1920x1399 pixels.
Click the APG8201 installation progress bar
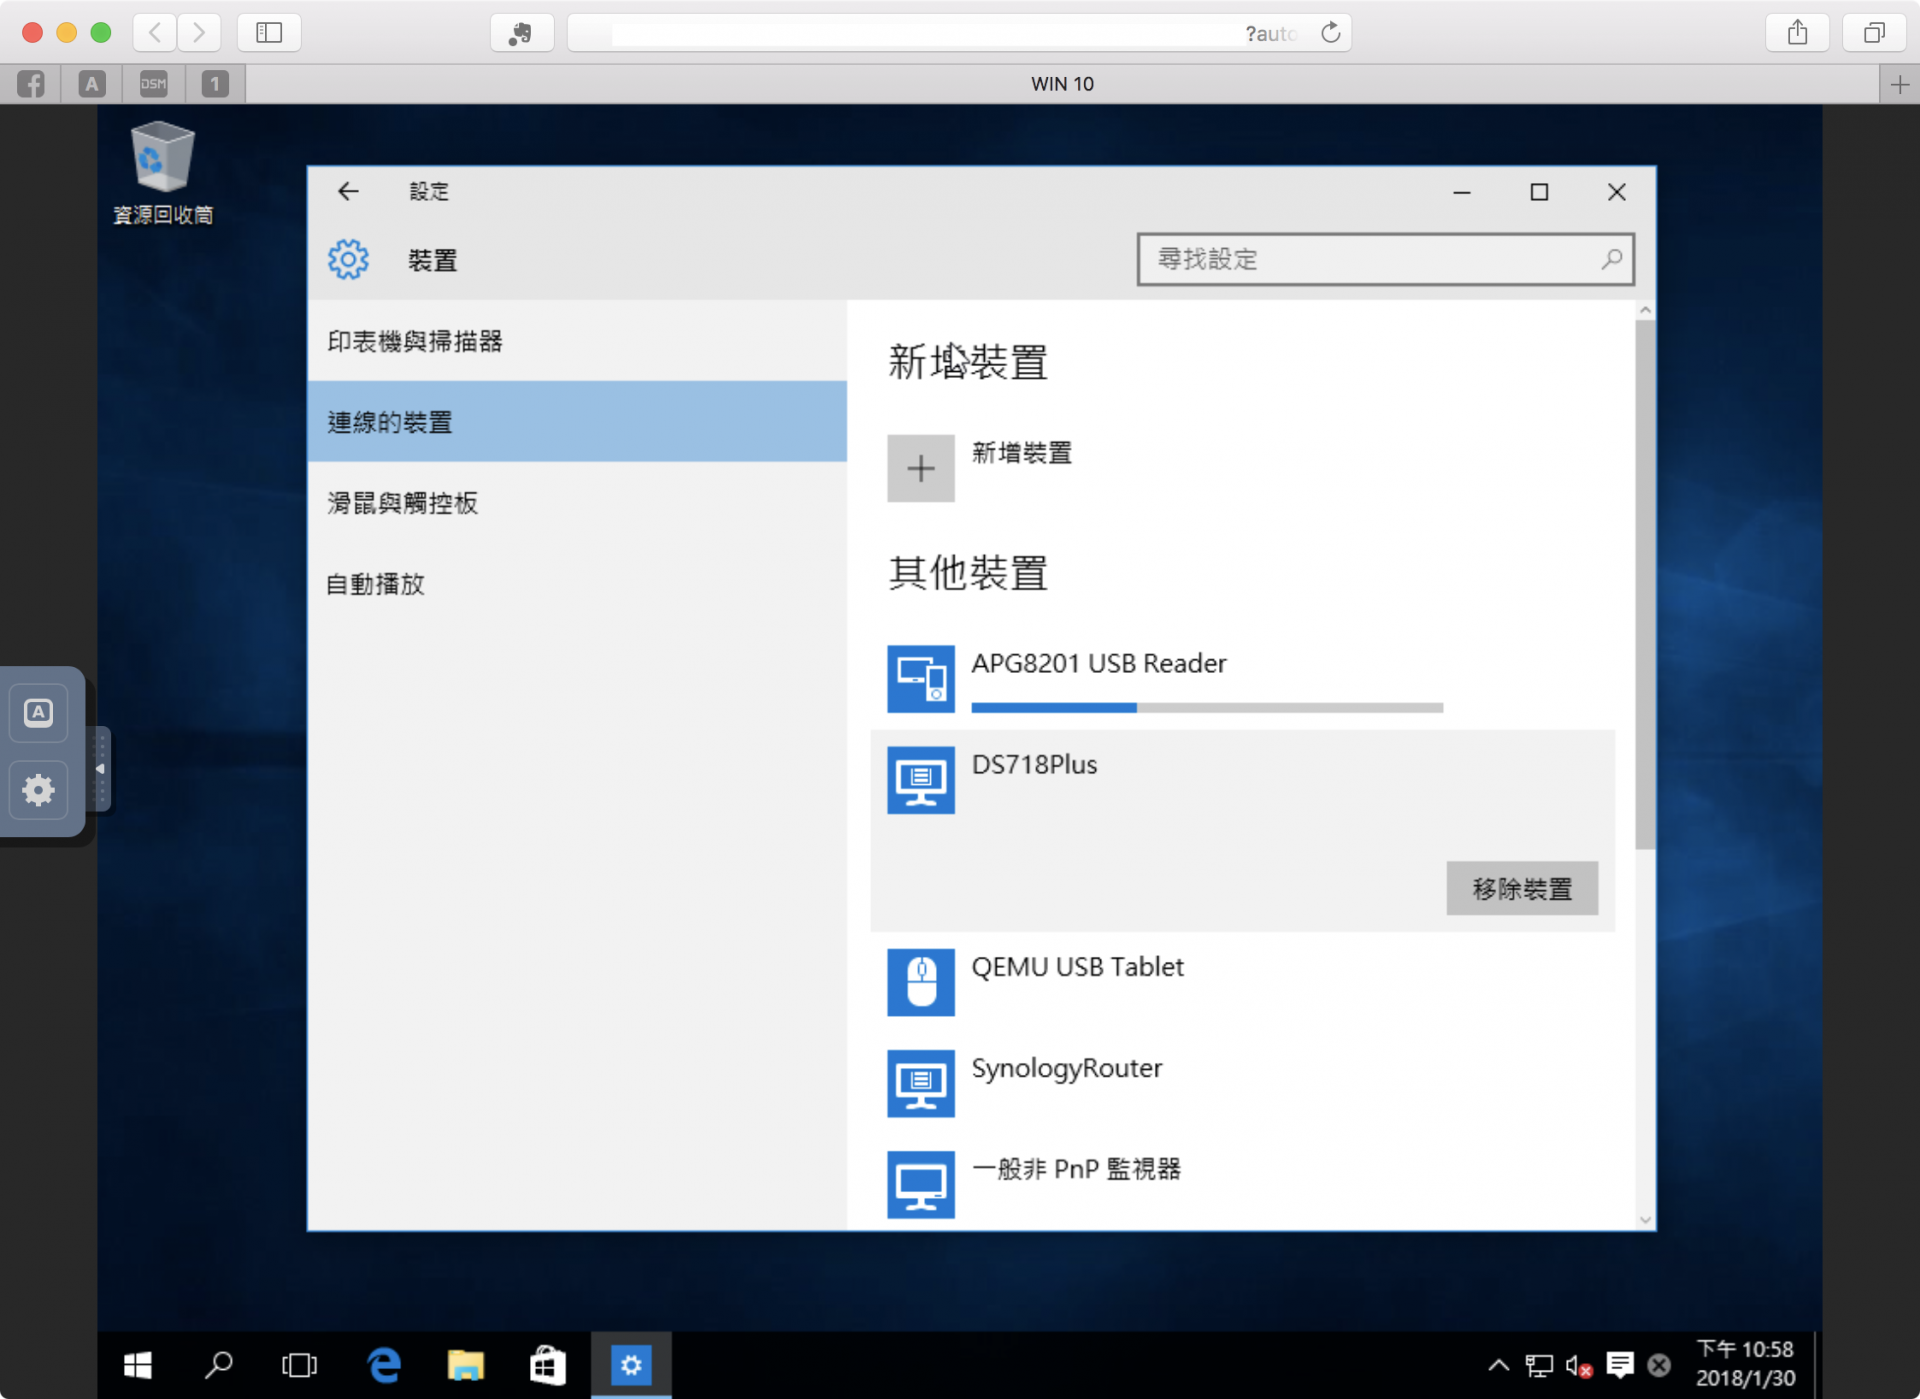pyautogui.click(x=1206, y=707)
